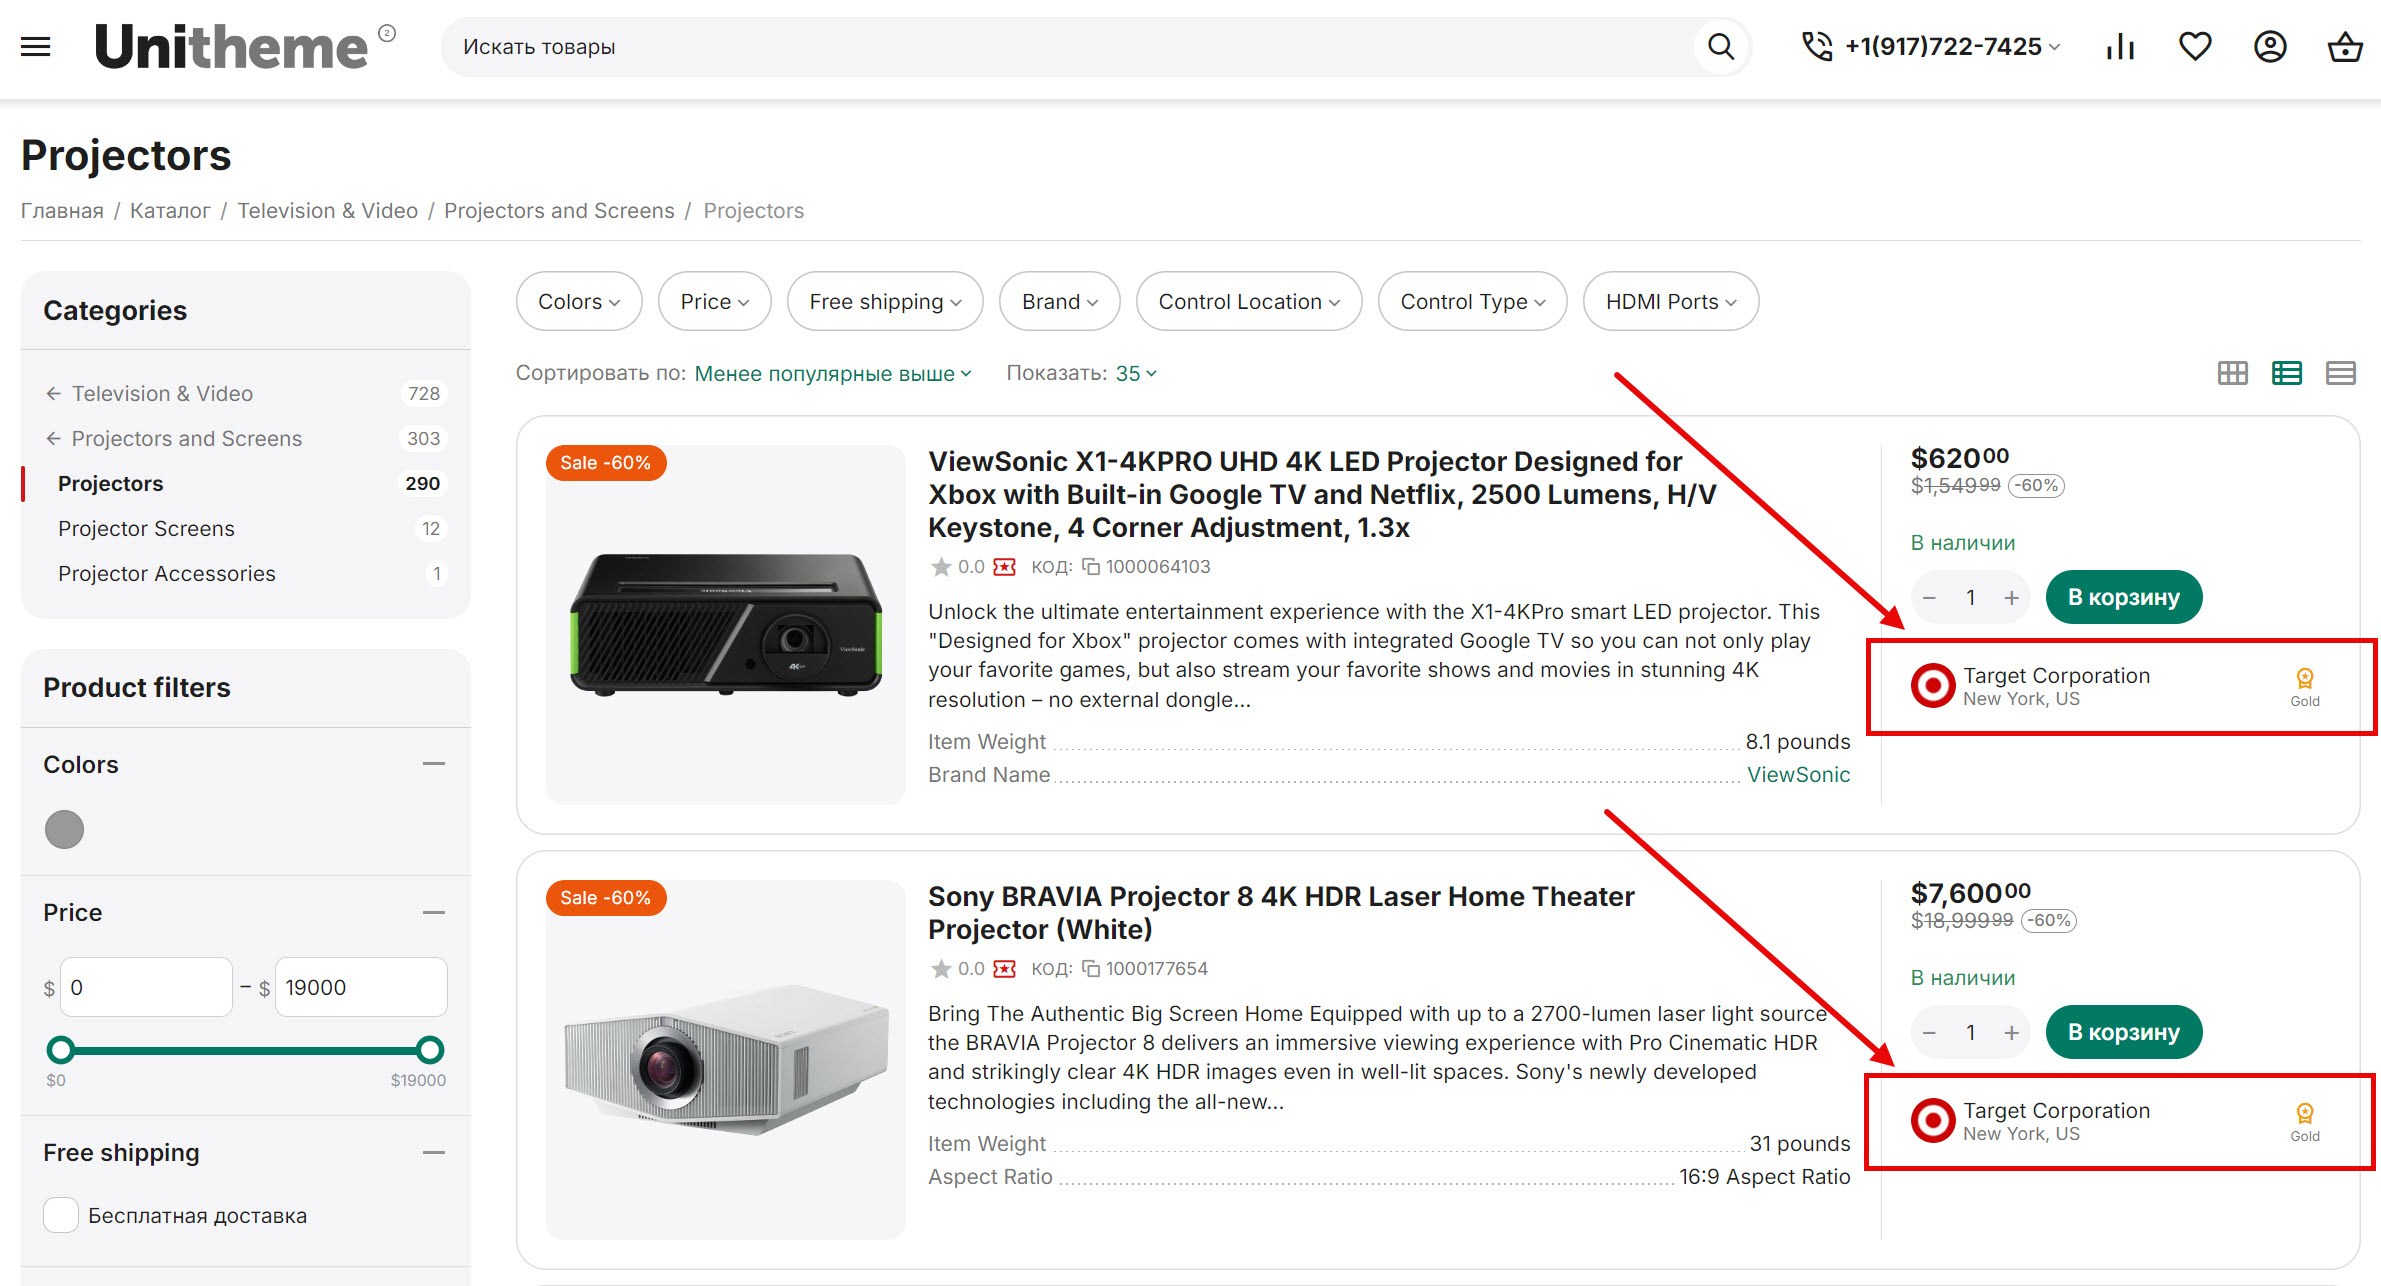This screenshot has width=2381, height=1286.
Task: Click the maximum price input field
Action: [360, 987]
